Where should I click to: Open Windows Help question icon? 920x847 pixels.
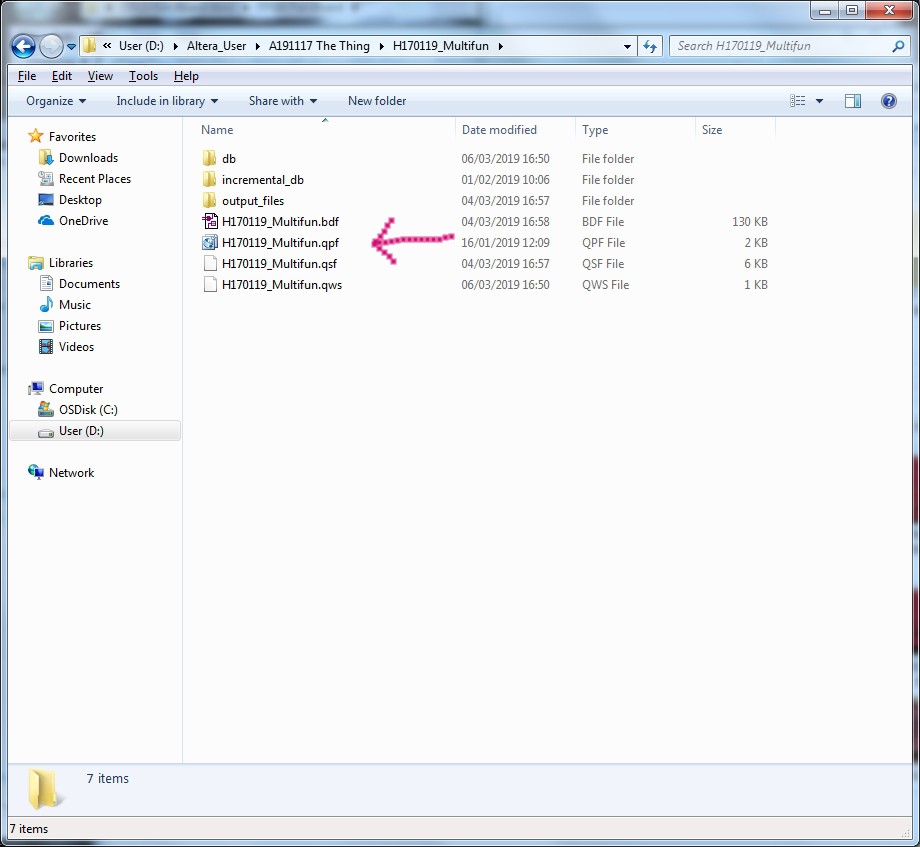pos(888,101)
